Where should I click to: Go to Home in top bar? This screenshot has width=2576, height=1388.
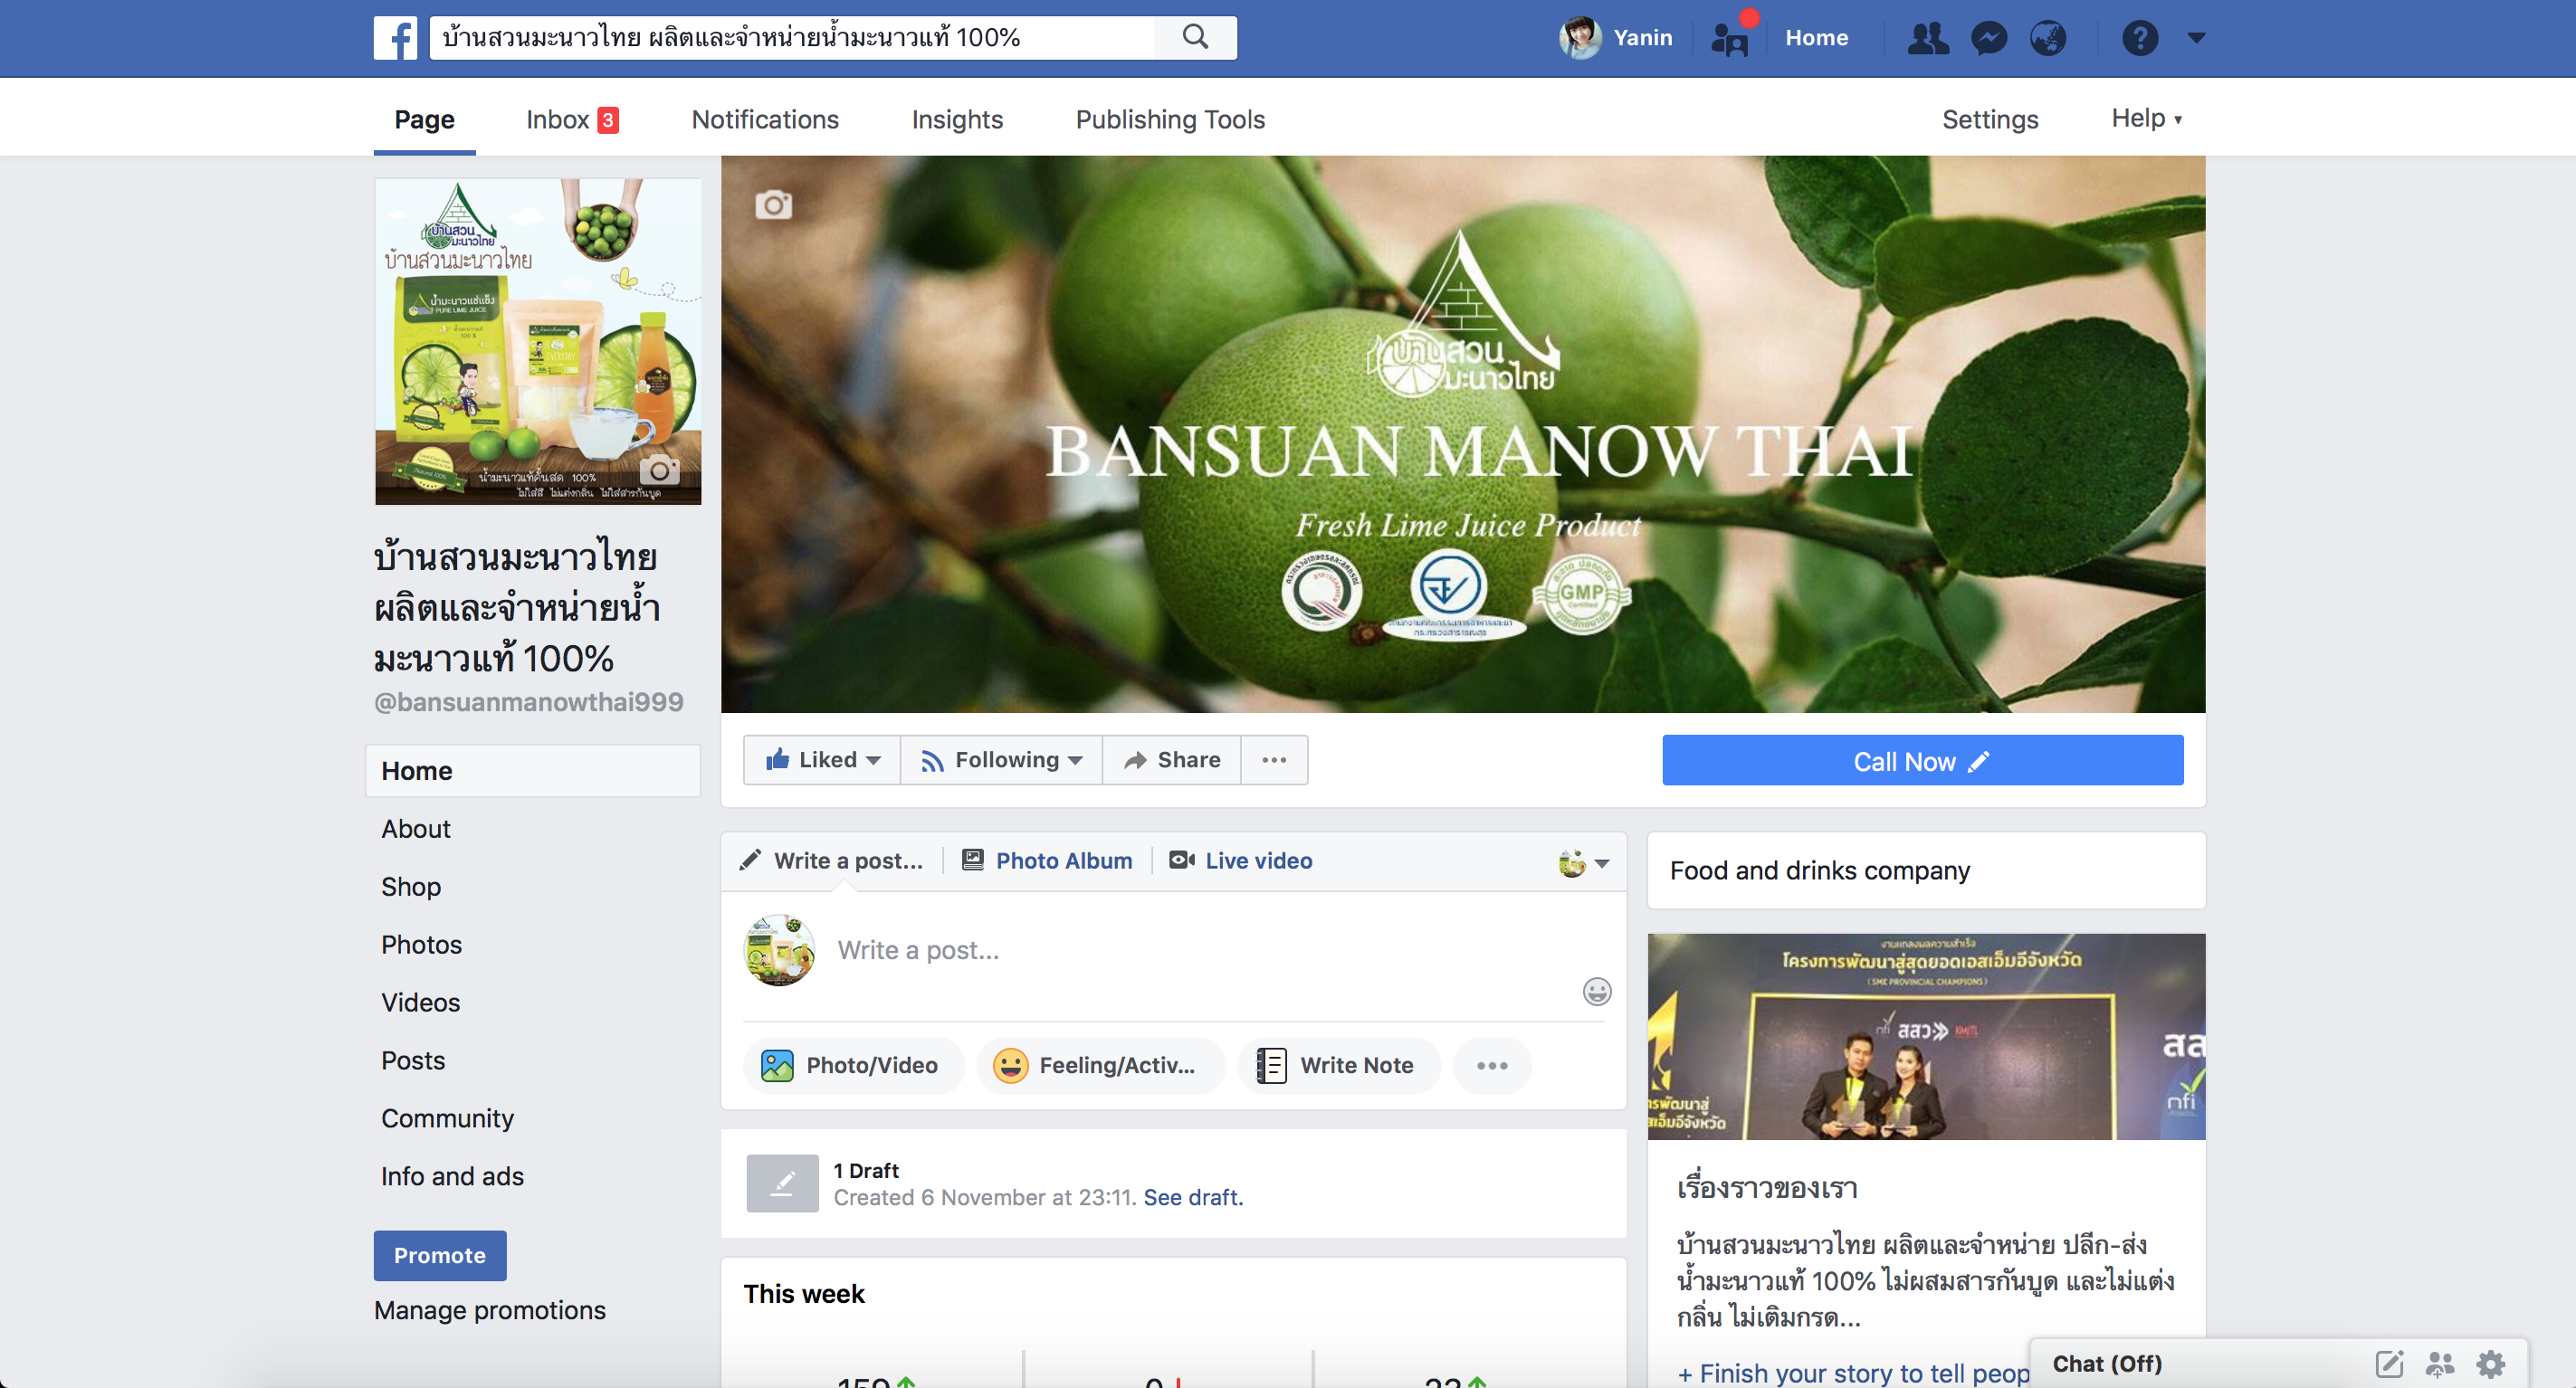tap(1816, 38)
